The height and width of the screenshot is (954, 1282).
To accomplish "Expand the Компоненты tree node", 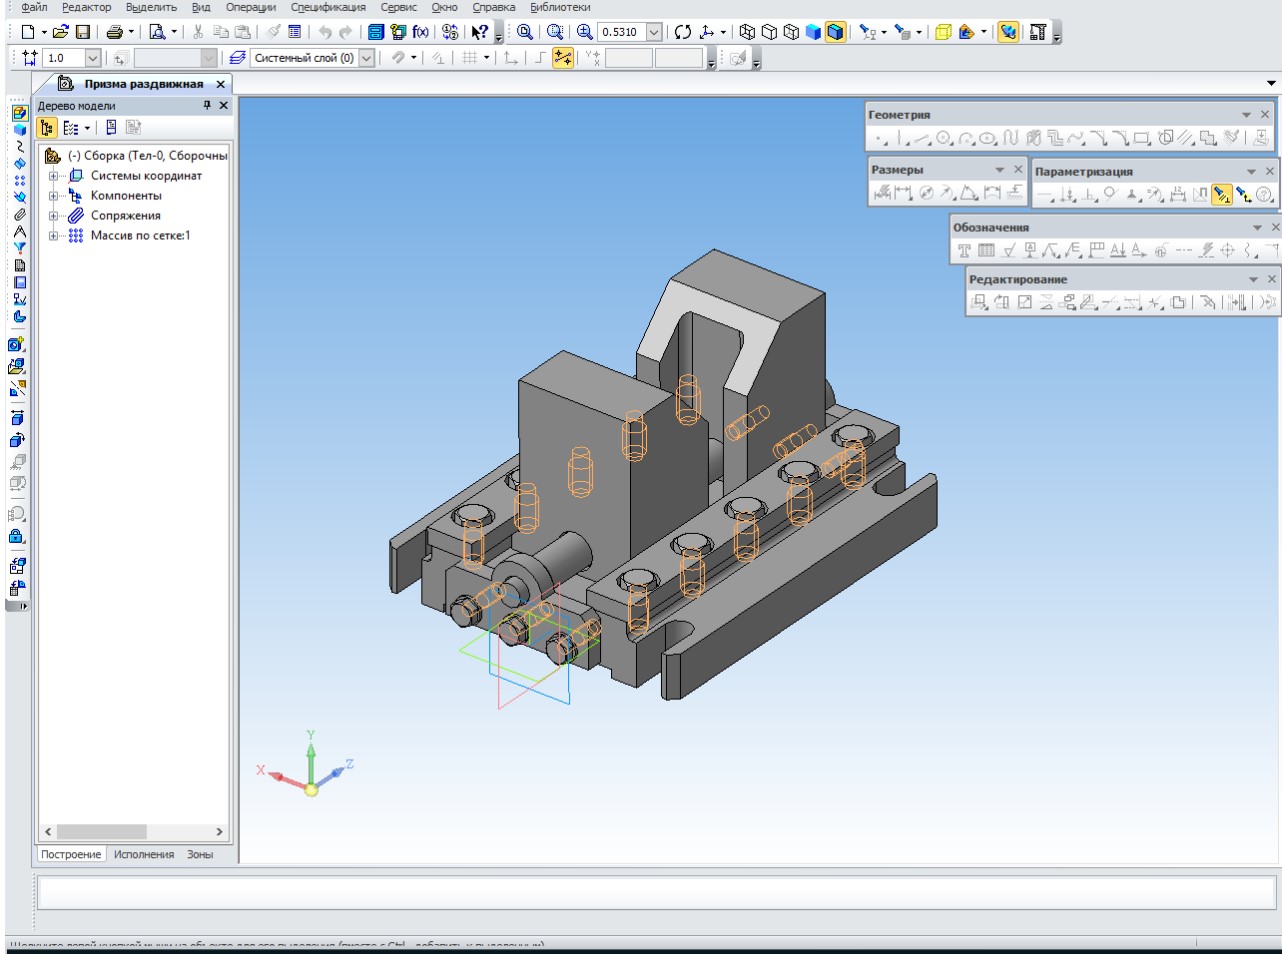I will (54, 196).
